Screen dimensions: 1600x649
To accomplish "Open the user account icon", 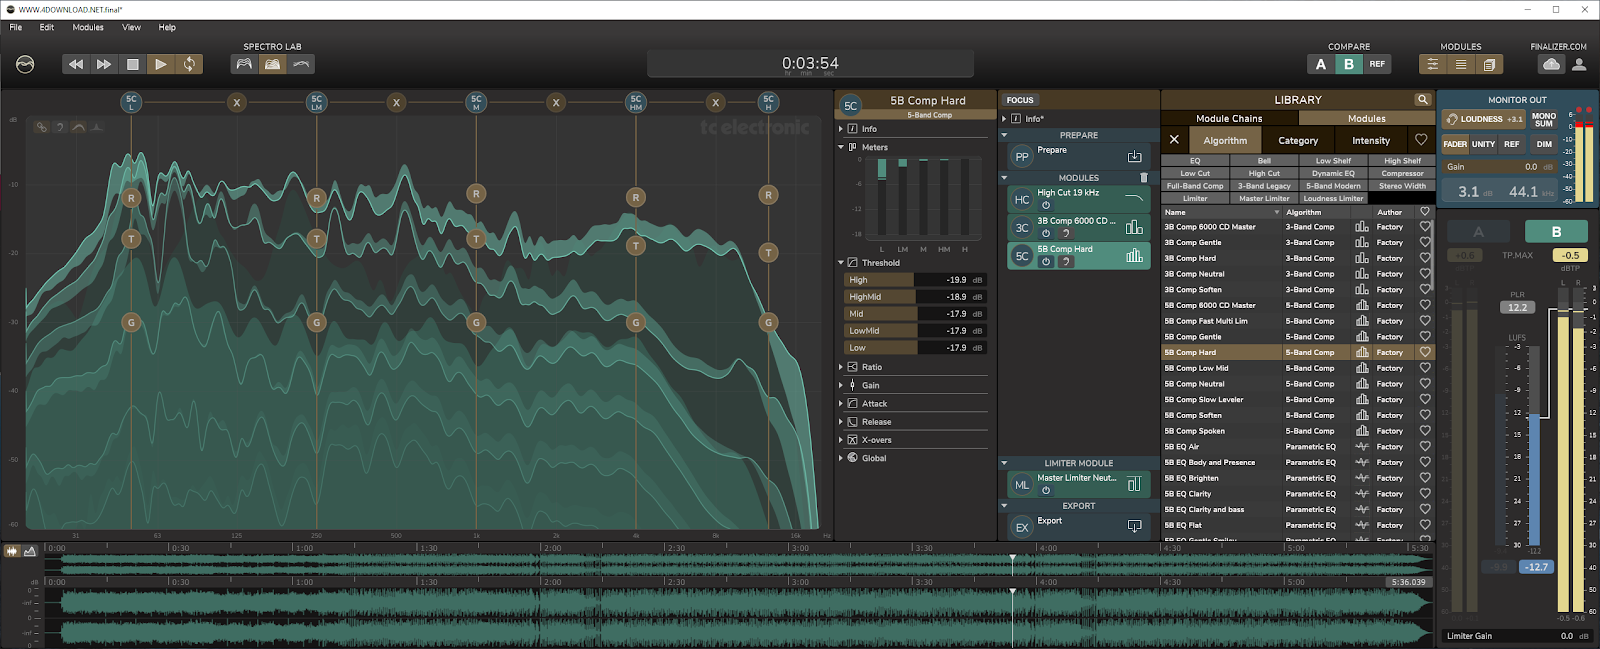I will click(x=1579, y=64).
